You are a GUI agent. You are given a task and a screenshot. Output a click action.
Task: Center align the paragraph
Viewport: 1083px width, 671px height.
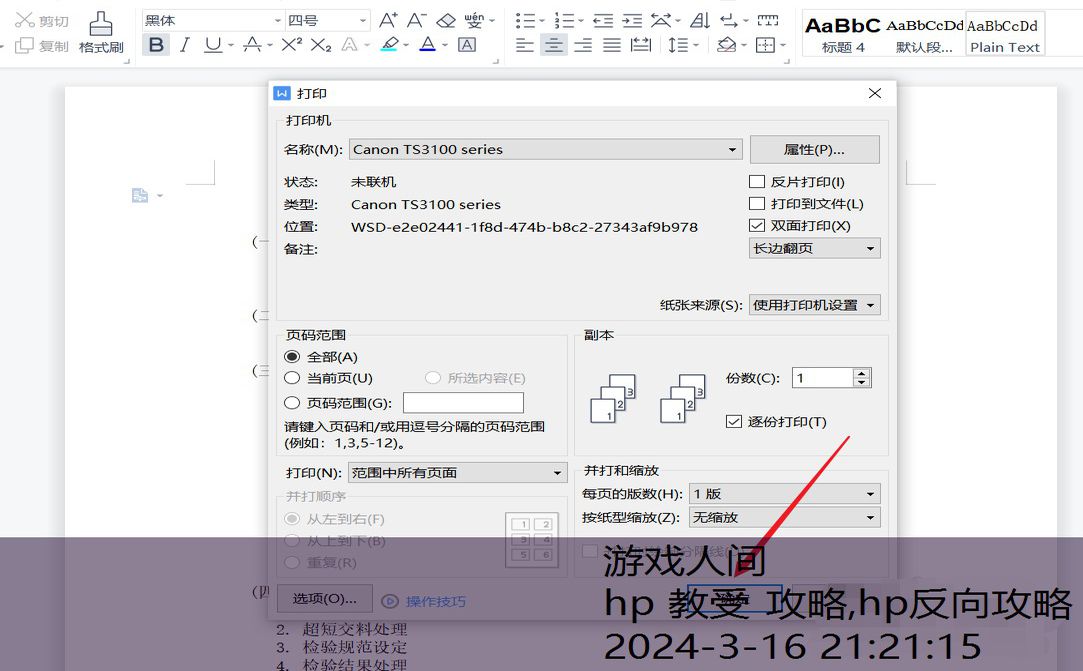(554, 46)
